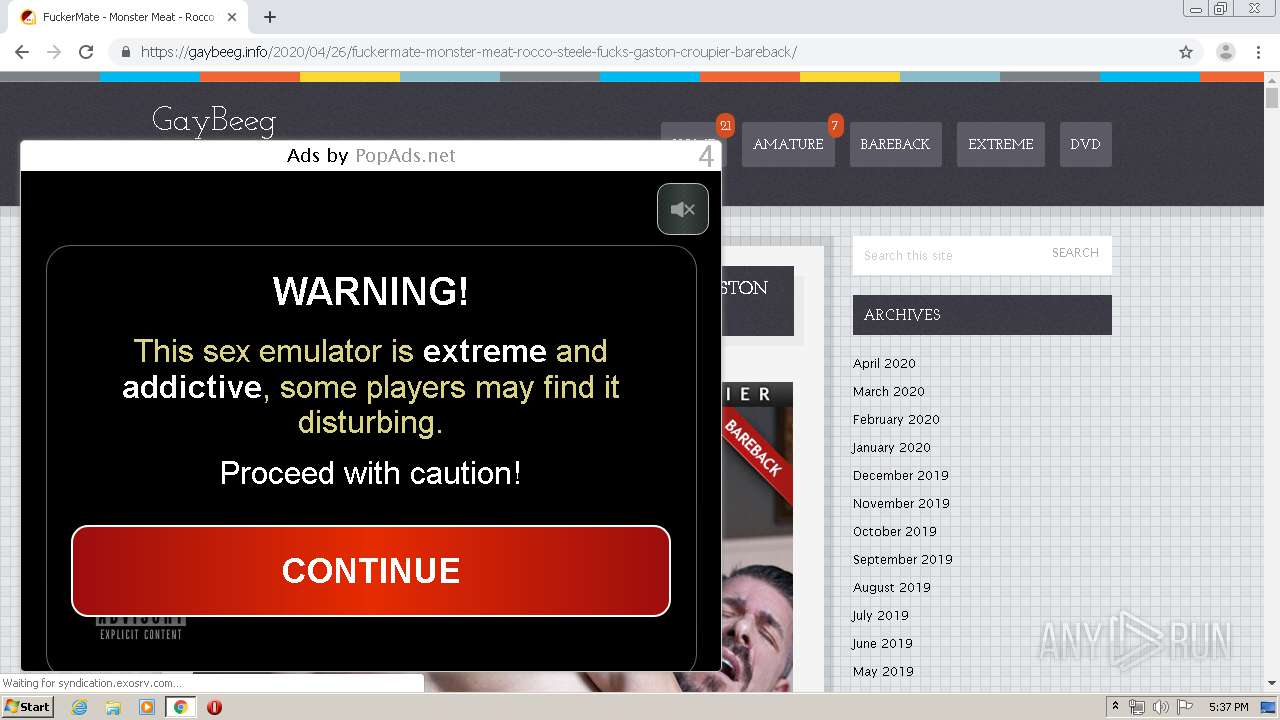Screen dimensions: 1280x720
Task: Open the folder icon in the taskbar
Action: [113, 707]
